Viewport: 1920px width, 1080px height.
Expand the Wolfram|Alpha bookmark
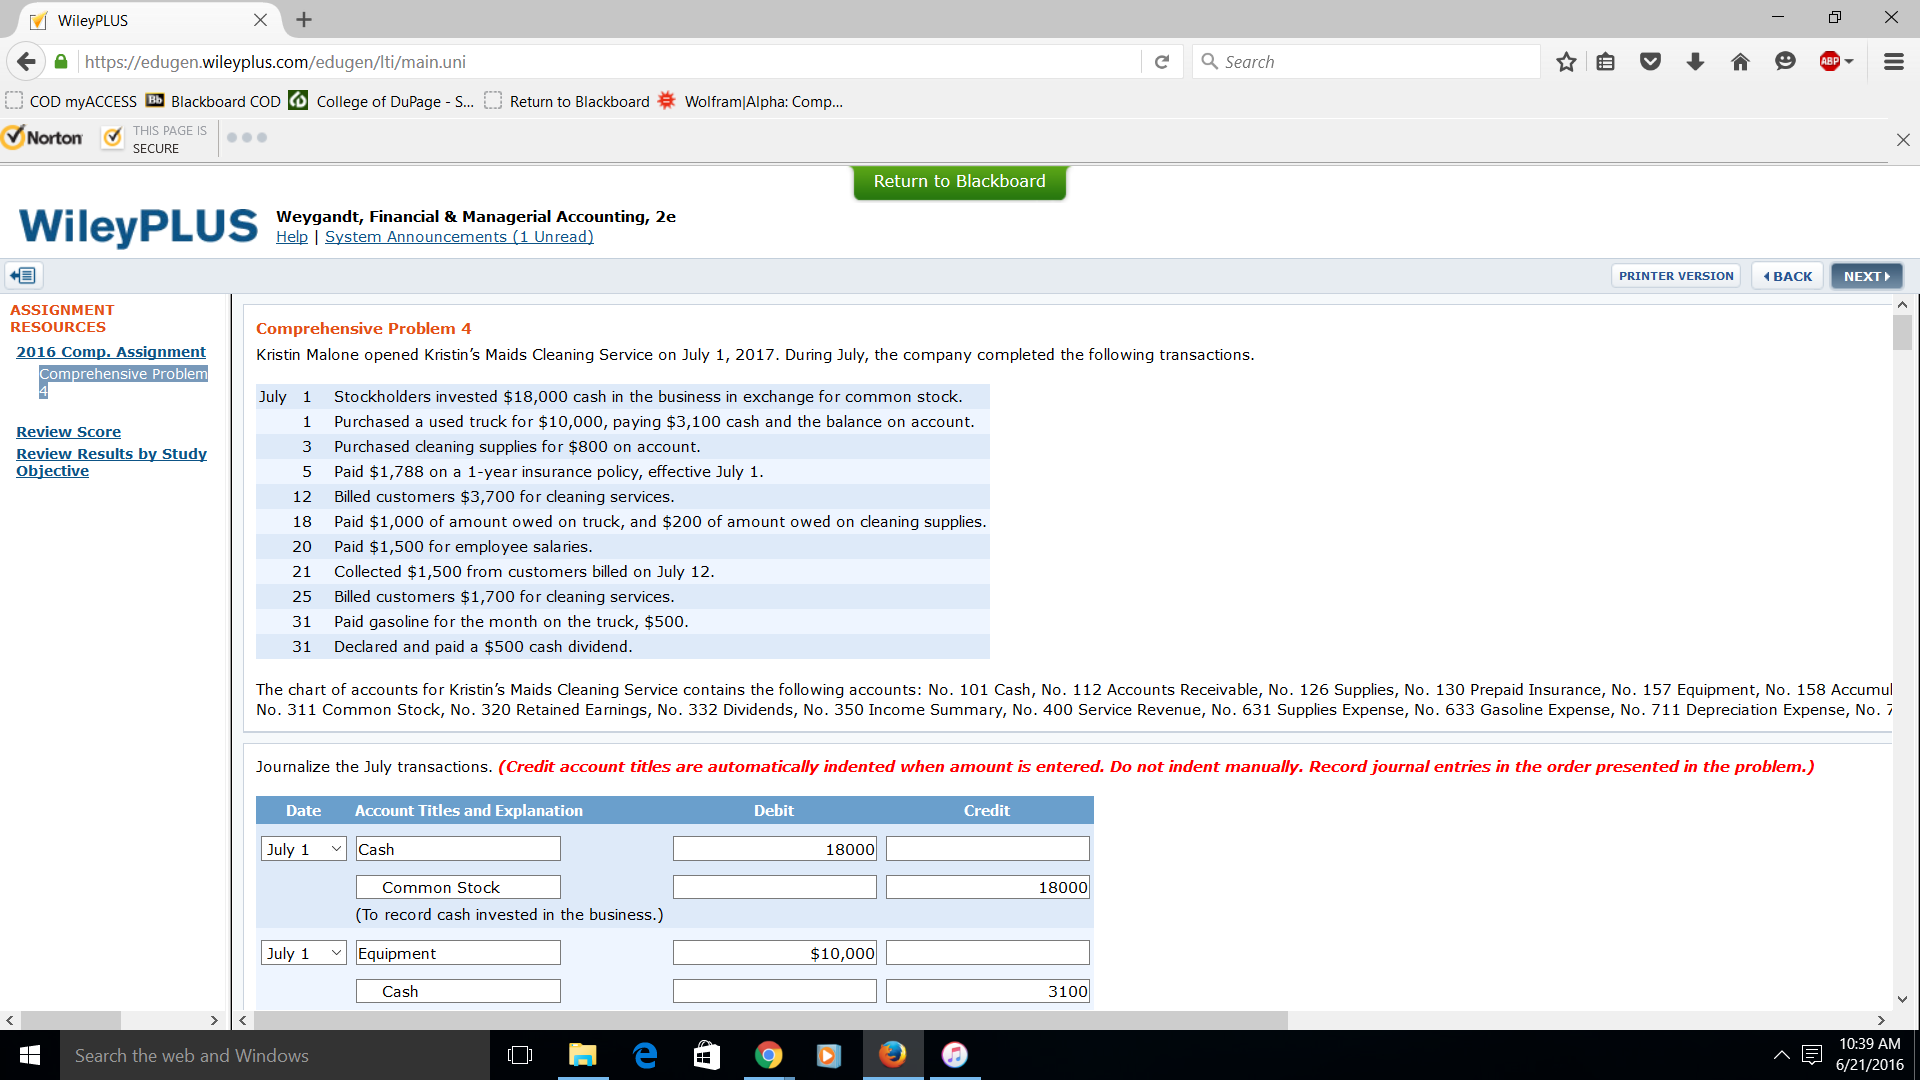coord(748,101)
